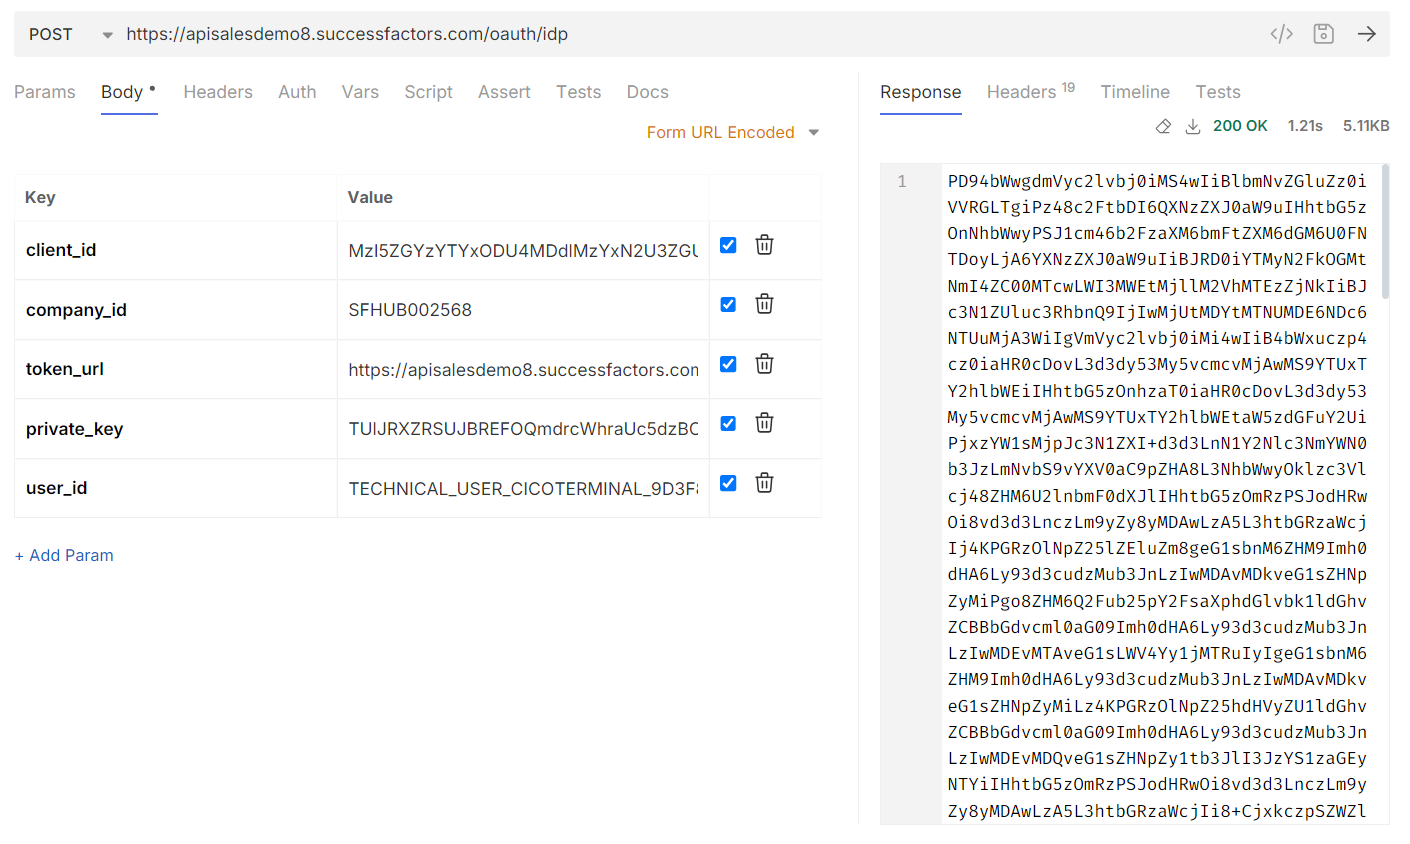The image size is (1410, 844).
Task: Click the 200 OK status text
Action: (1240, 126)
